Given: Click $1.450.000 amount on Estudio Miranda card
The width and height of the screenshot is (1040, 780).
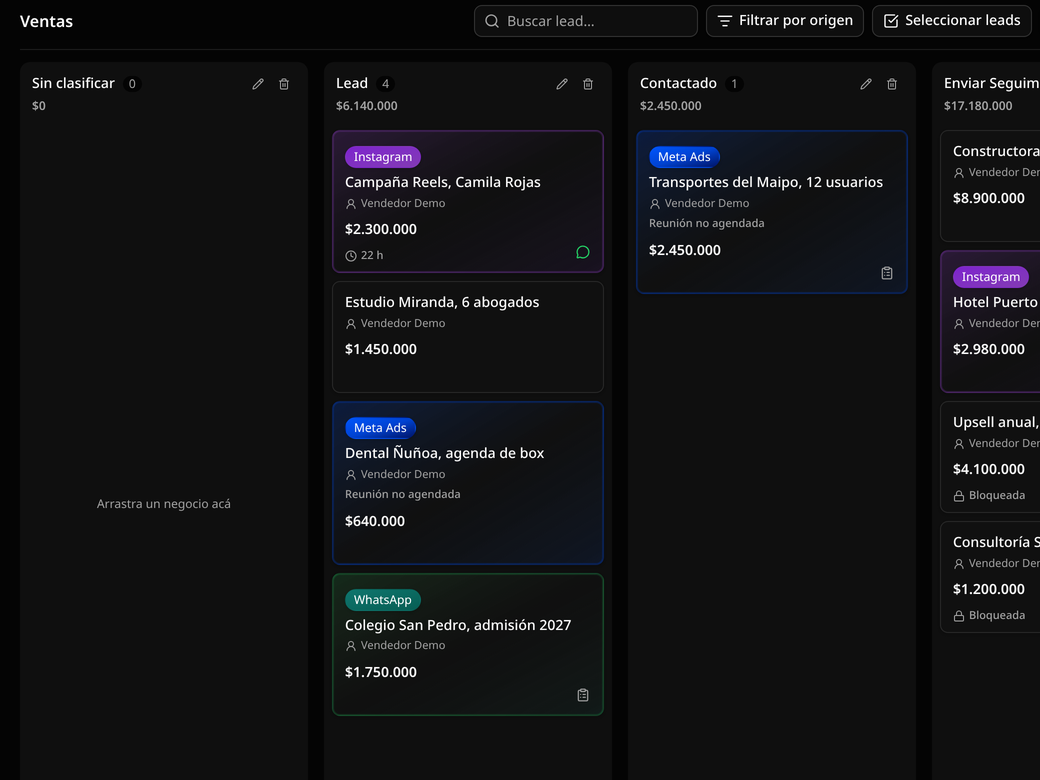Looking at the screenshot, I should click(x=381, y=350).
